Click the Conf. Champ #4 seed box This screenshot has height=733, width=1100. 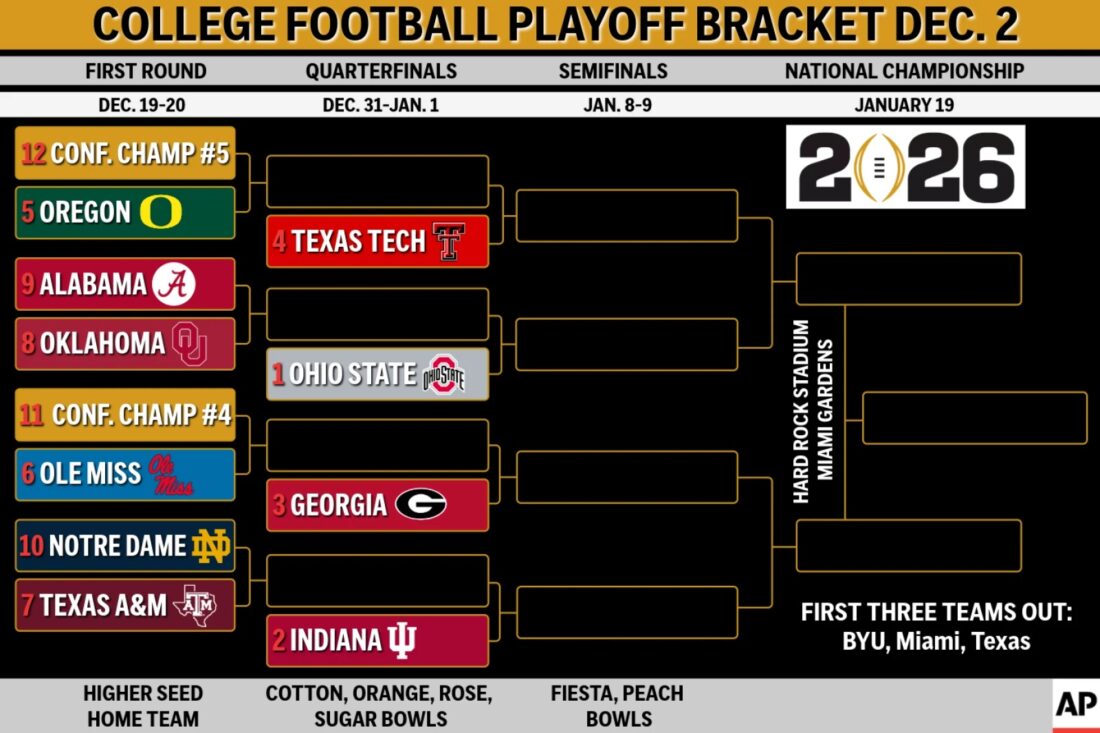pyautogui.click(x=126, y=415)
